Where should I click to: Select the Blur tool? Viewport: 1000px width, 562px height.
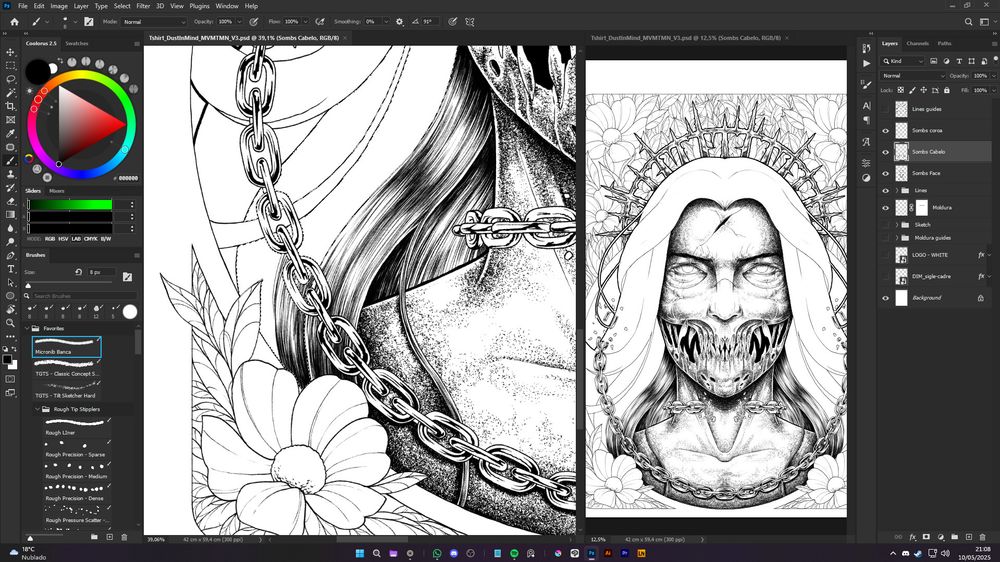pyautogui.click(x=10, y=228)
